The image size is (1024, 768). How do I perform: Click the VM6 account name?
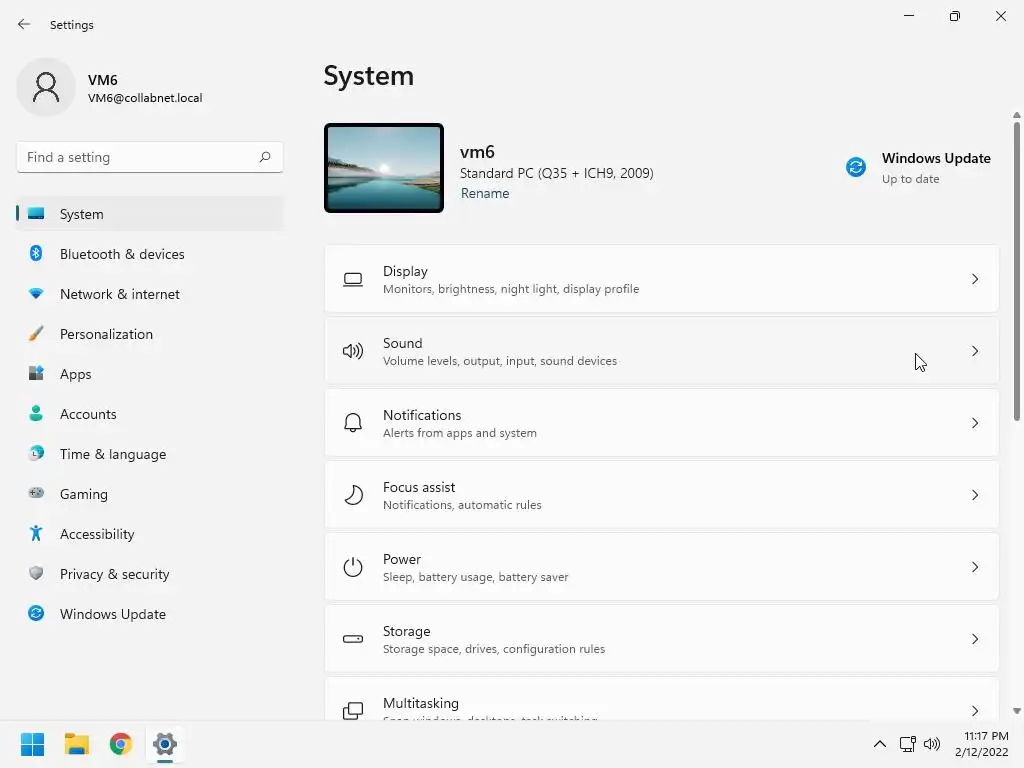(x=103, y=80)
